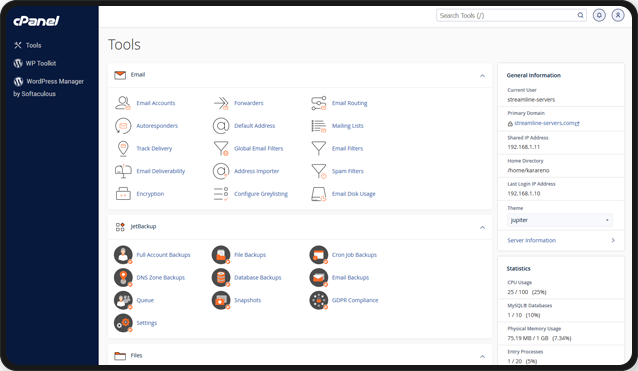
Task: Open the GDPR Compliance icon
Action: (319, 301)
